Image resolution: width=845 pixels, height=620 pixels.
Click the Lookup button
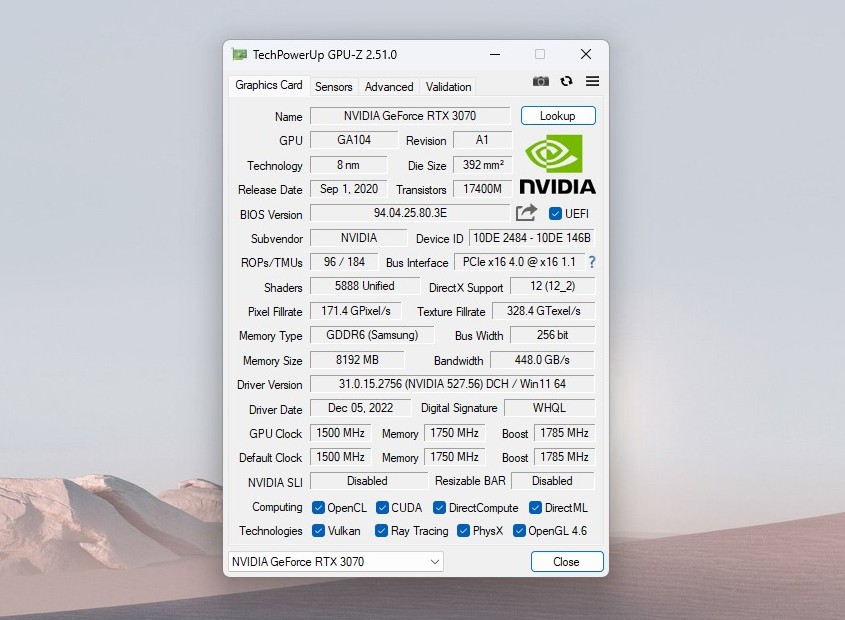point(557,116)
